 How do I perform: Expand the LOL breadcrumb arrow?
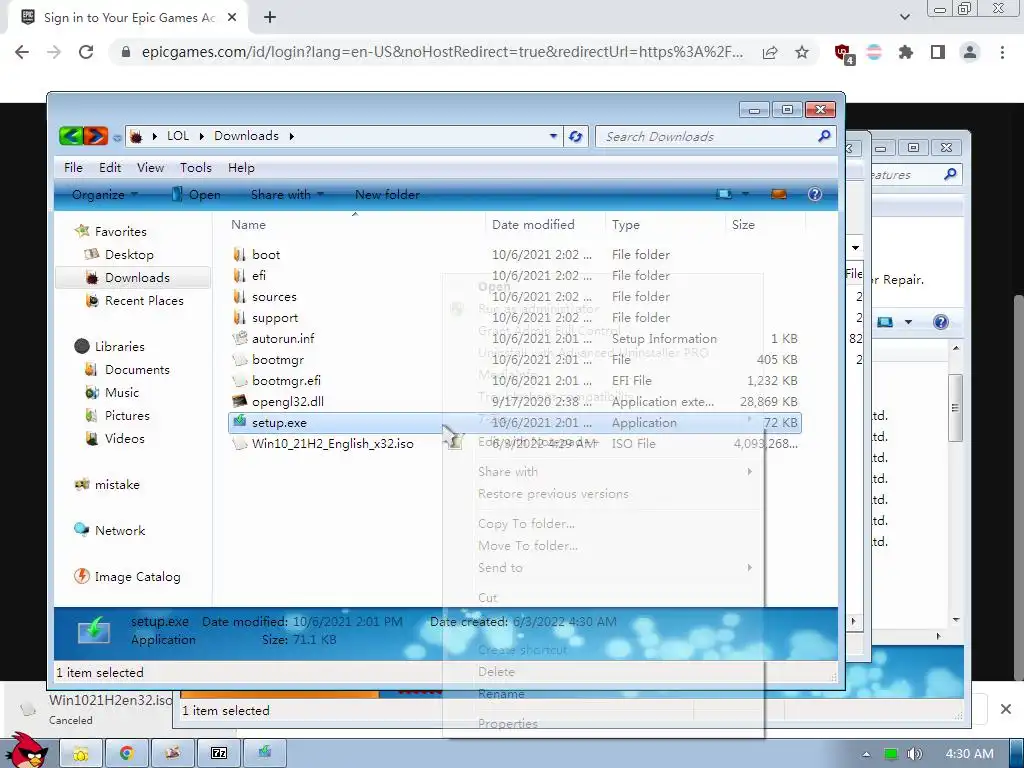click(x=201, y=136)
